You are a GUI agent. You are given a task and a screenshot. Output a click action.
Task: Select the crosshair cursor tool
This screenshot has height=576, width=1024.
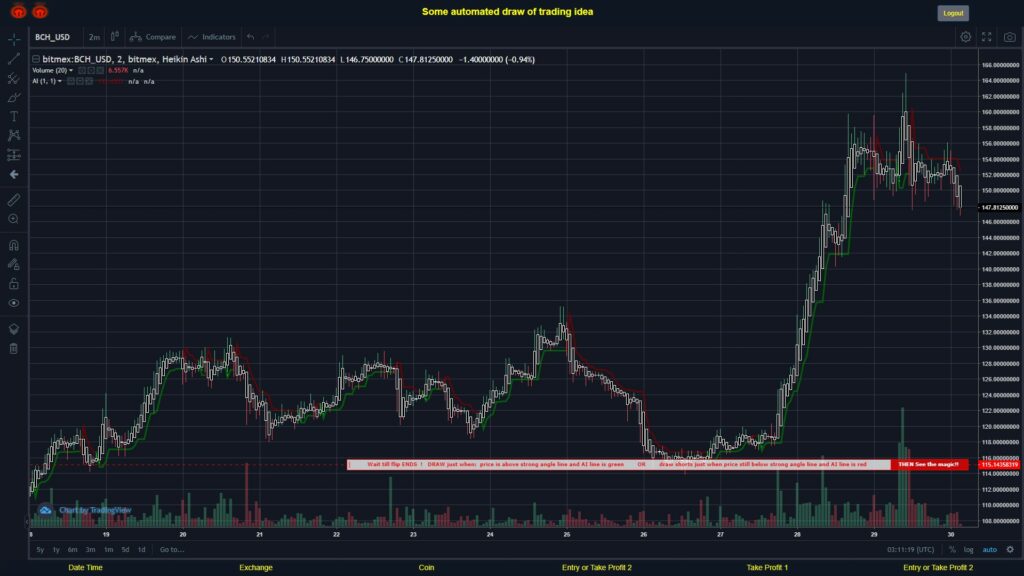pyautogui.click(x=13, y=40)
